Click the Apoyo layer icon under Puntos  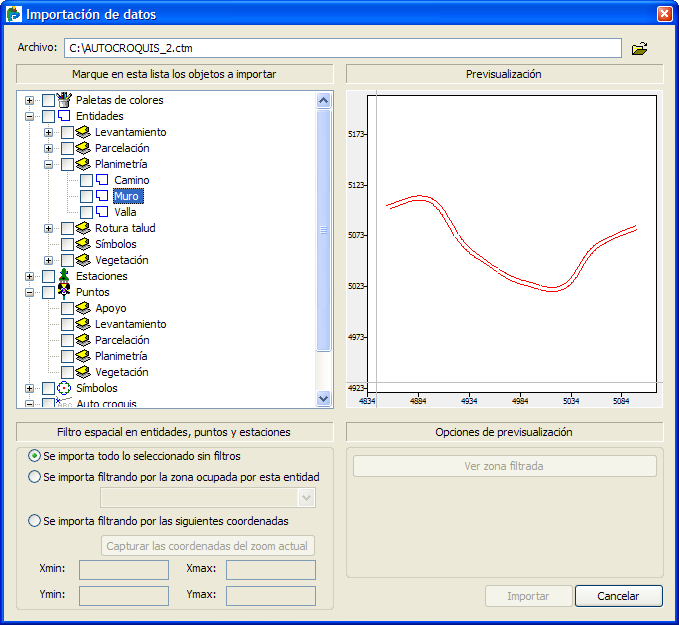[x=84, y=308]
